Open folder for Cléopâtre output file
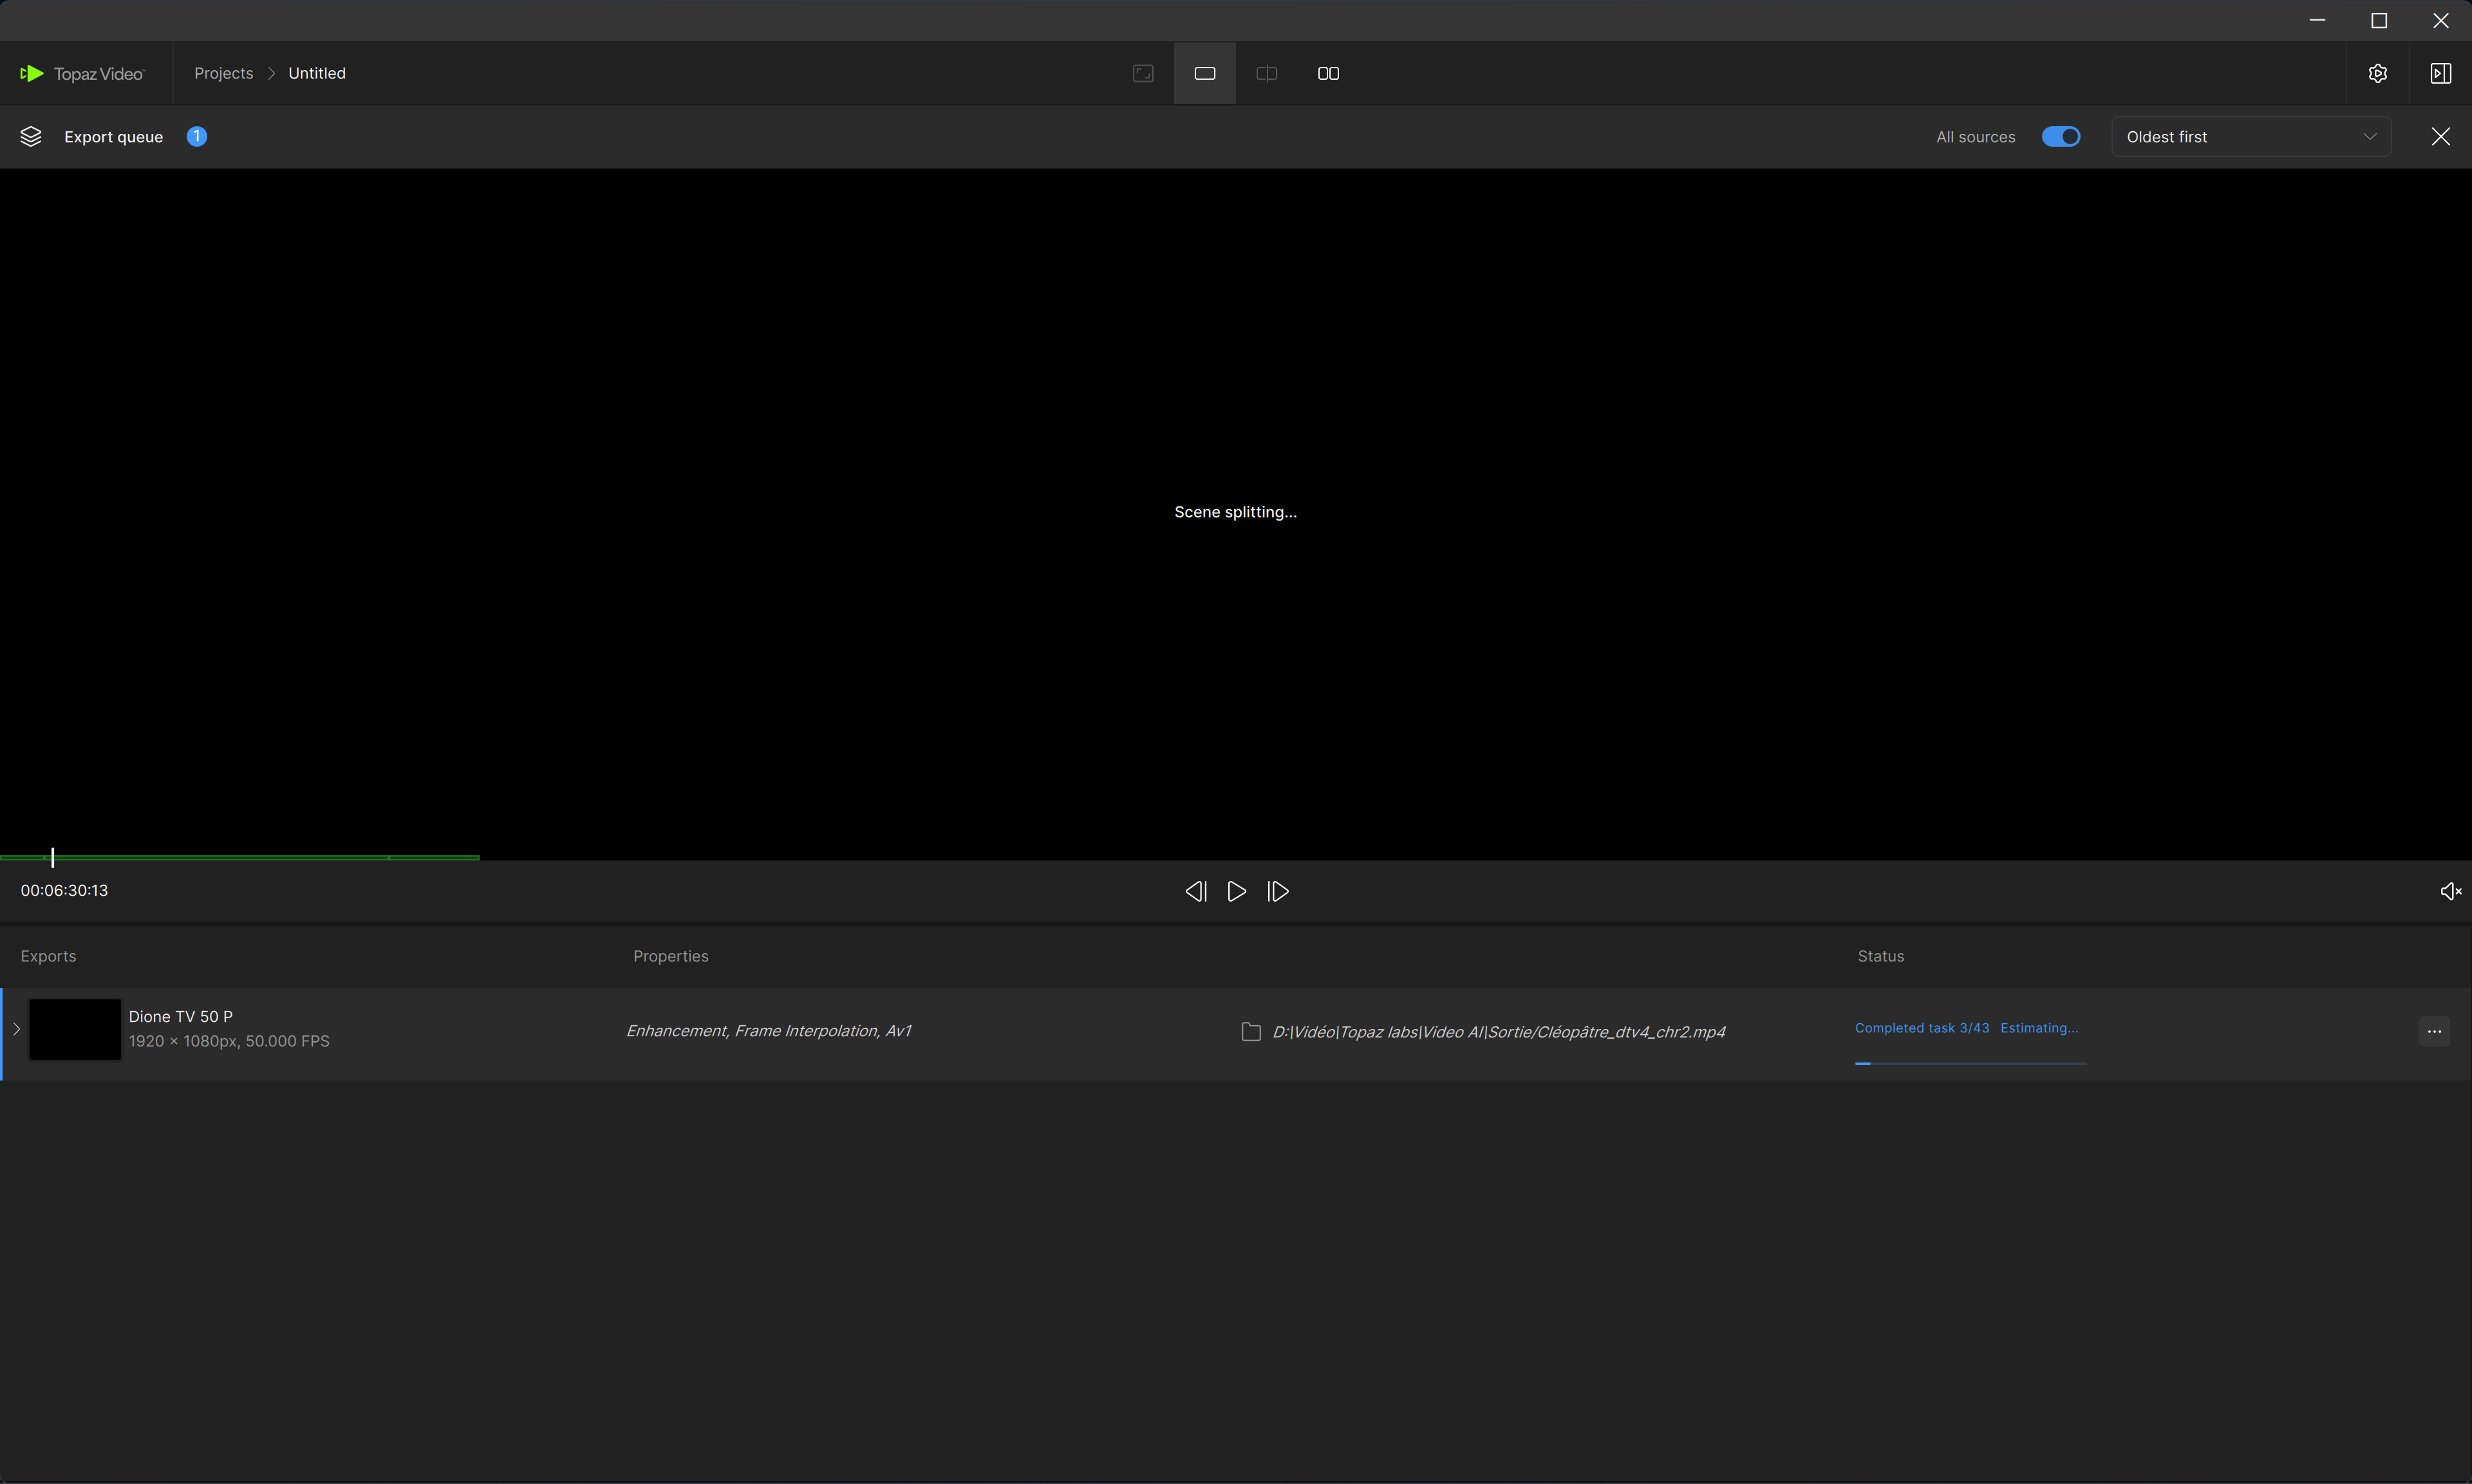The height and width of the screenshot is (1484, 2472). (1250, 1031)
